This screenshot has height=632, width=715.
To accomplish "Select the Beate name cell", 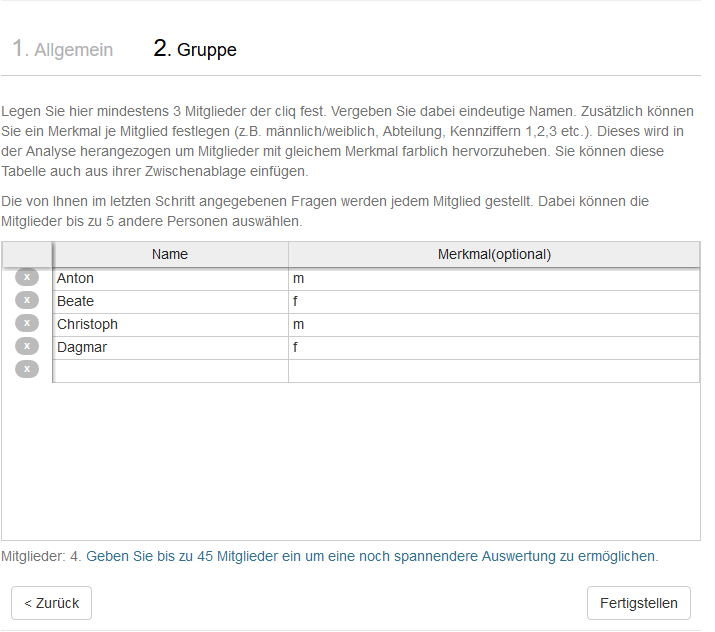I will [171, 302].
